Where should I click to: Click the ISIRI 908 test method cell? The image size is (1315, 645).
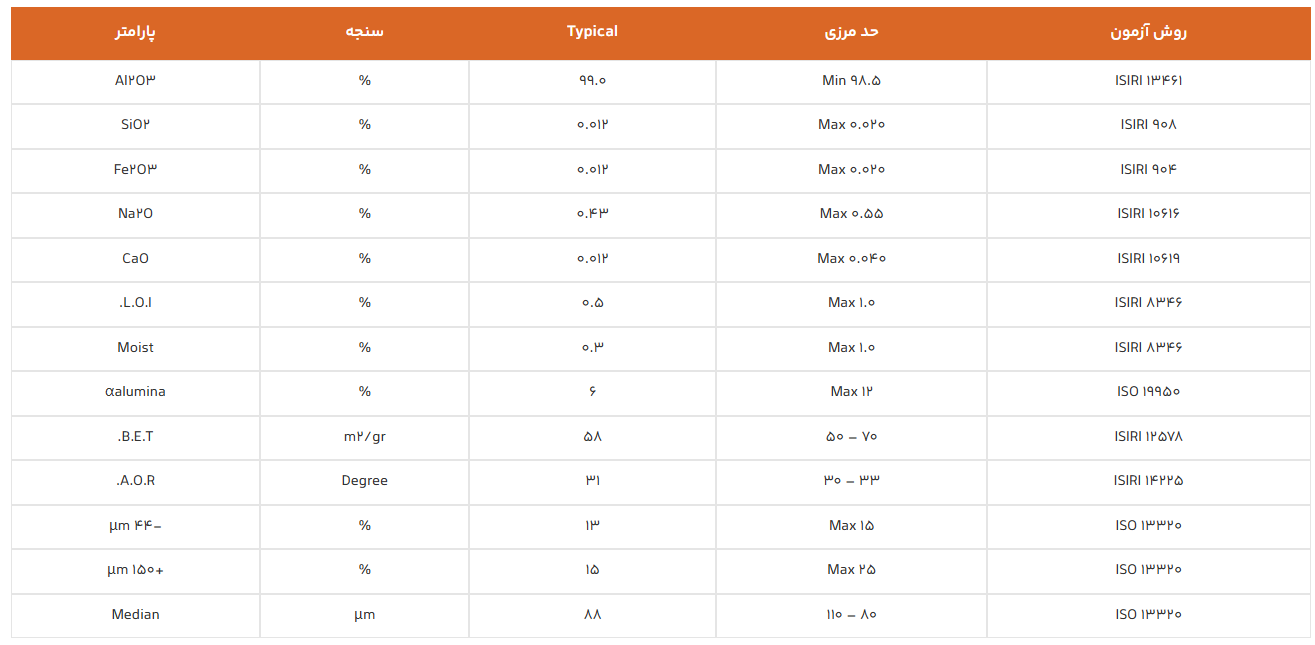point(1148,125)
